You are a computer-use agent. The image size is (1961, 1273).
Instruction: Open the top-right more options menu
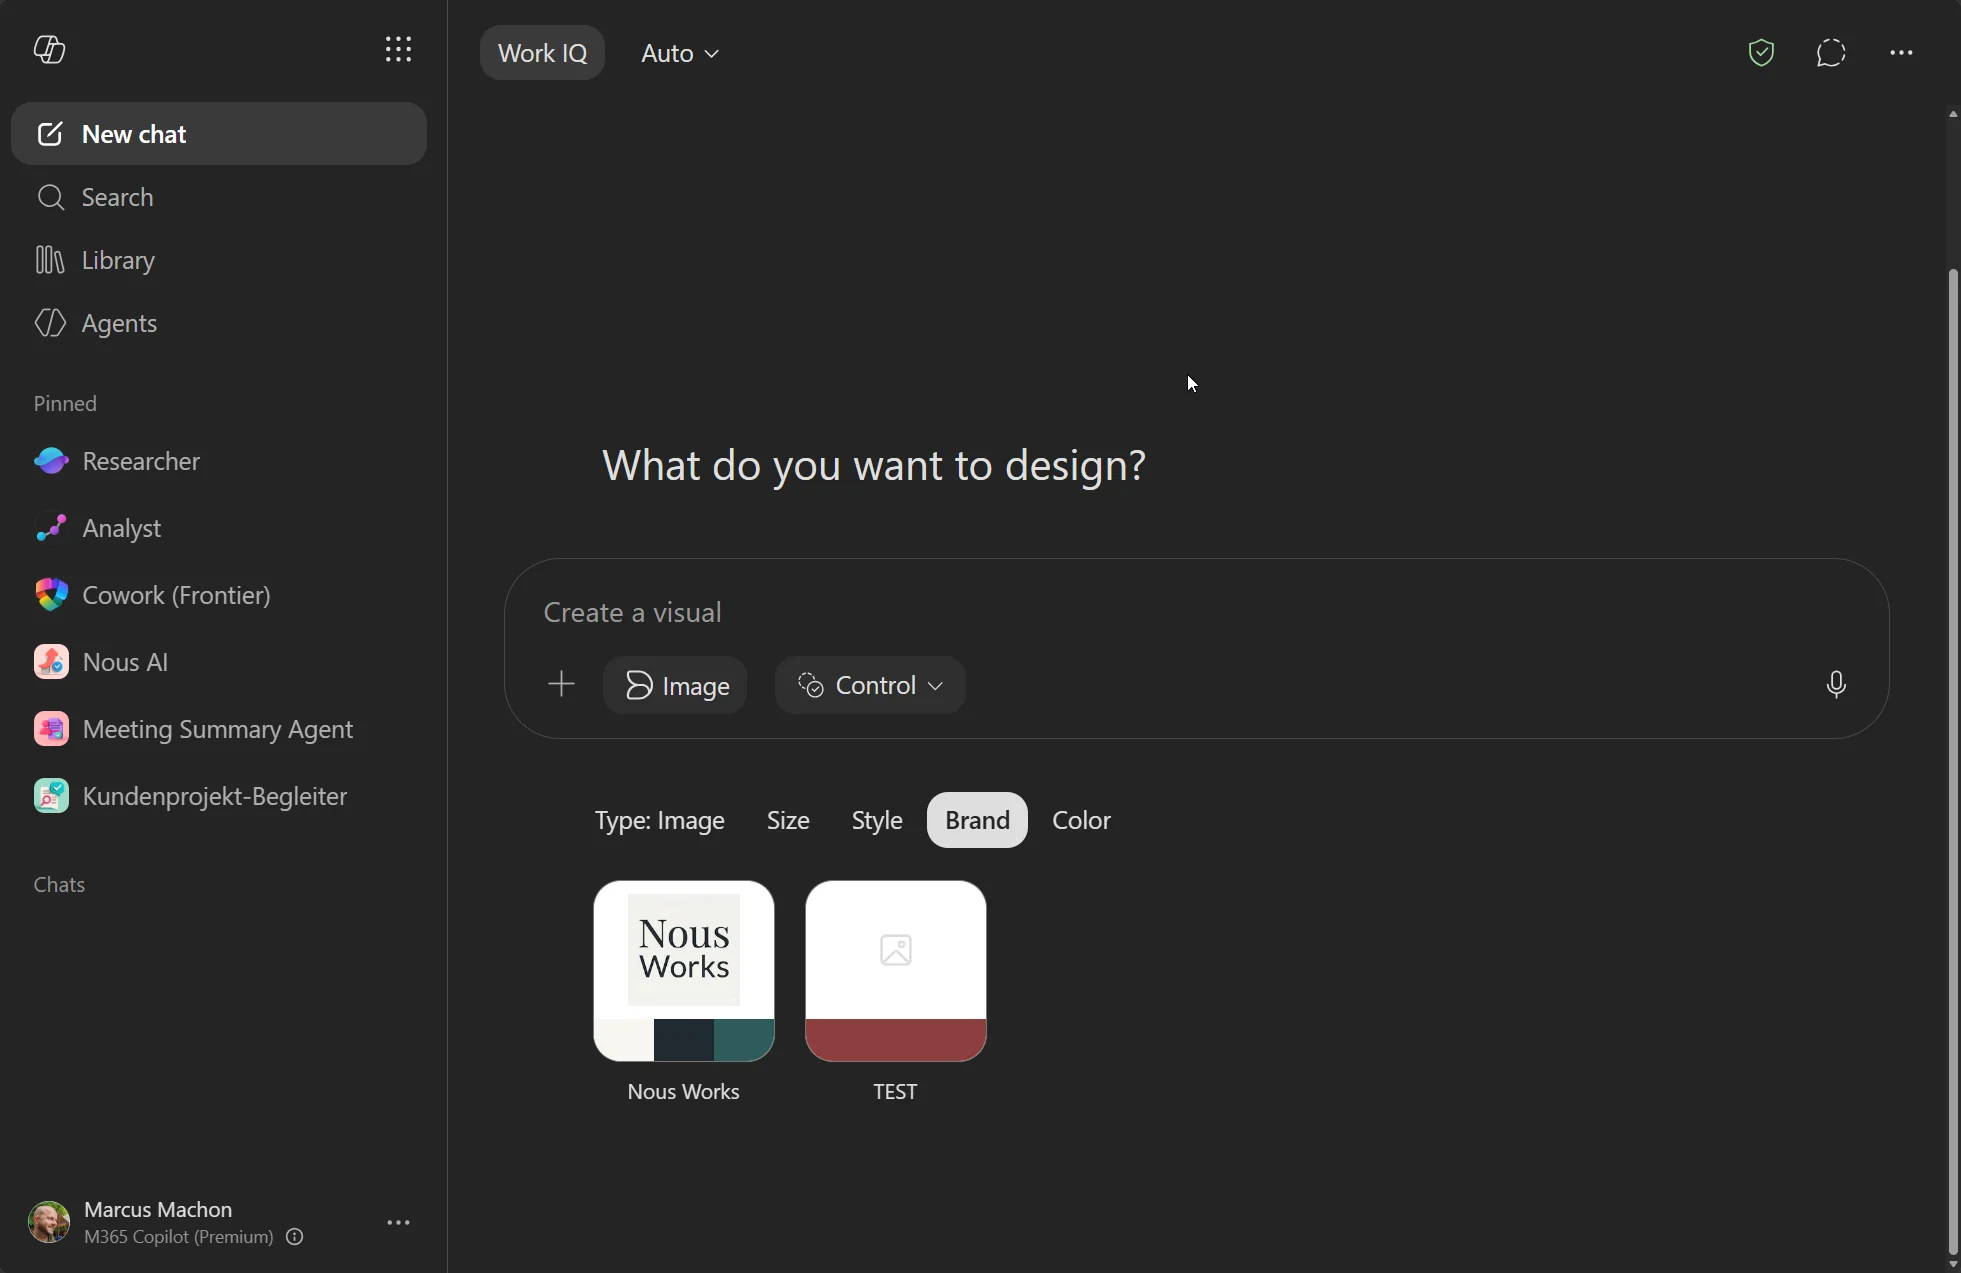[x=1901, y=52]
